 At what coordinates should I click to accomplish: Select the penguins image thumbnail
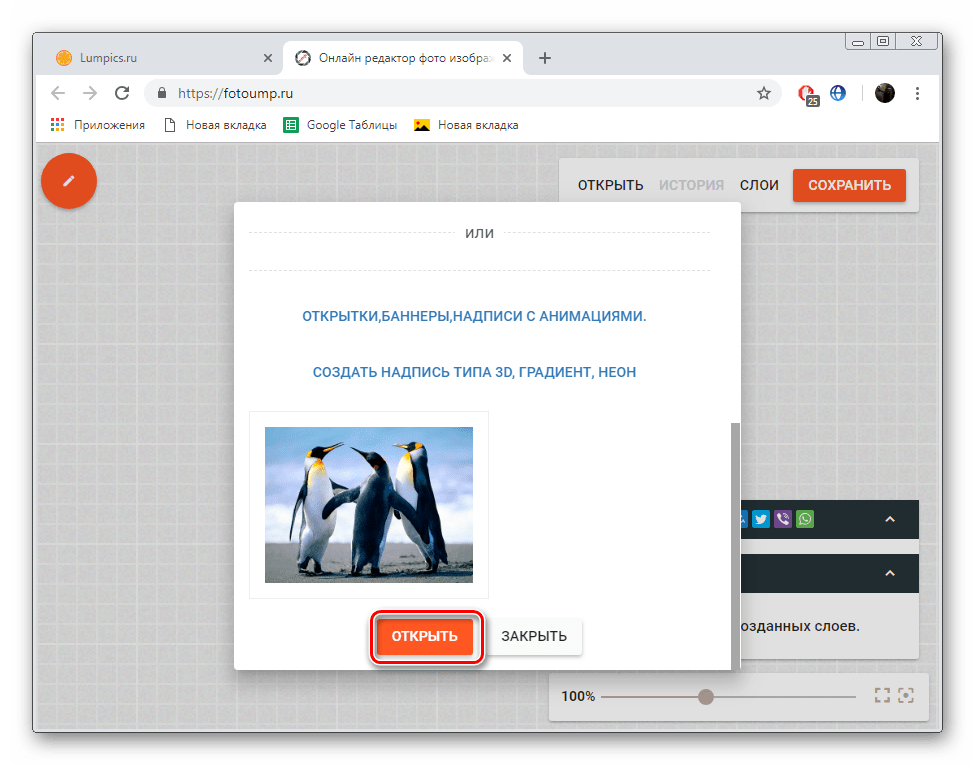(369, 504)
